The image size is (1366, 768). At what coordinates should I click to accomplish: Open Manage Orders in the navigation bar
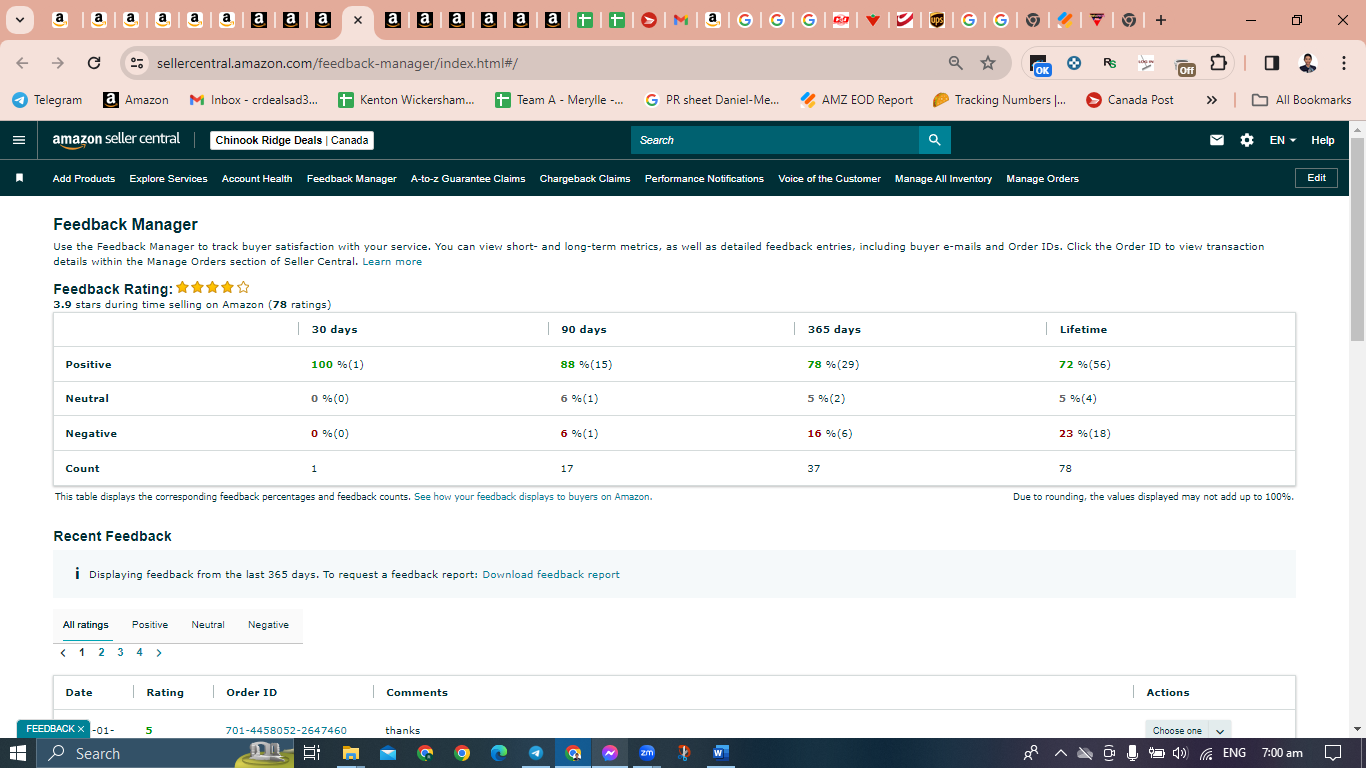coord(1042,179)
